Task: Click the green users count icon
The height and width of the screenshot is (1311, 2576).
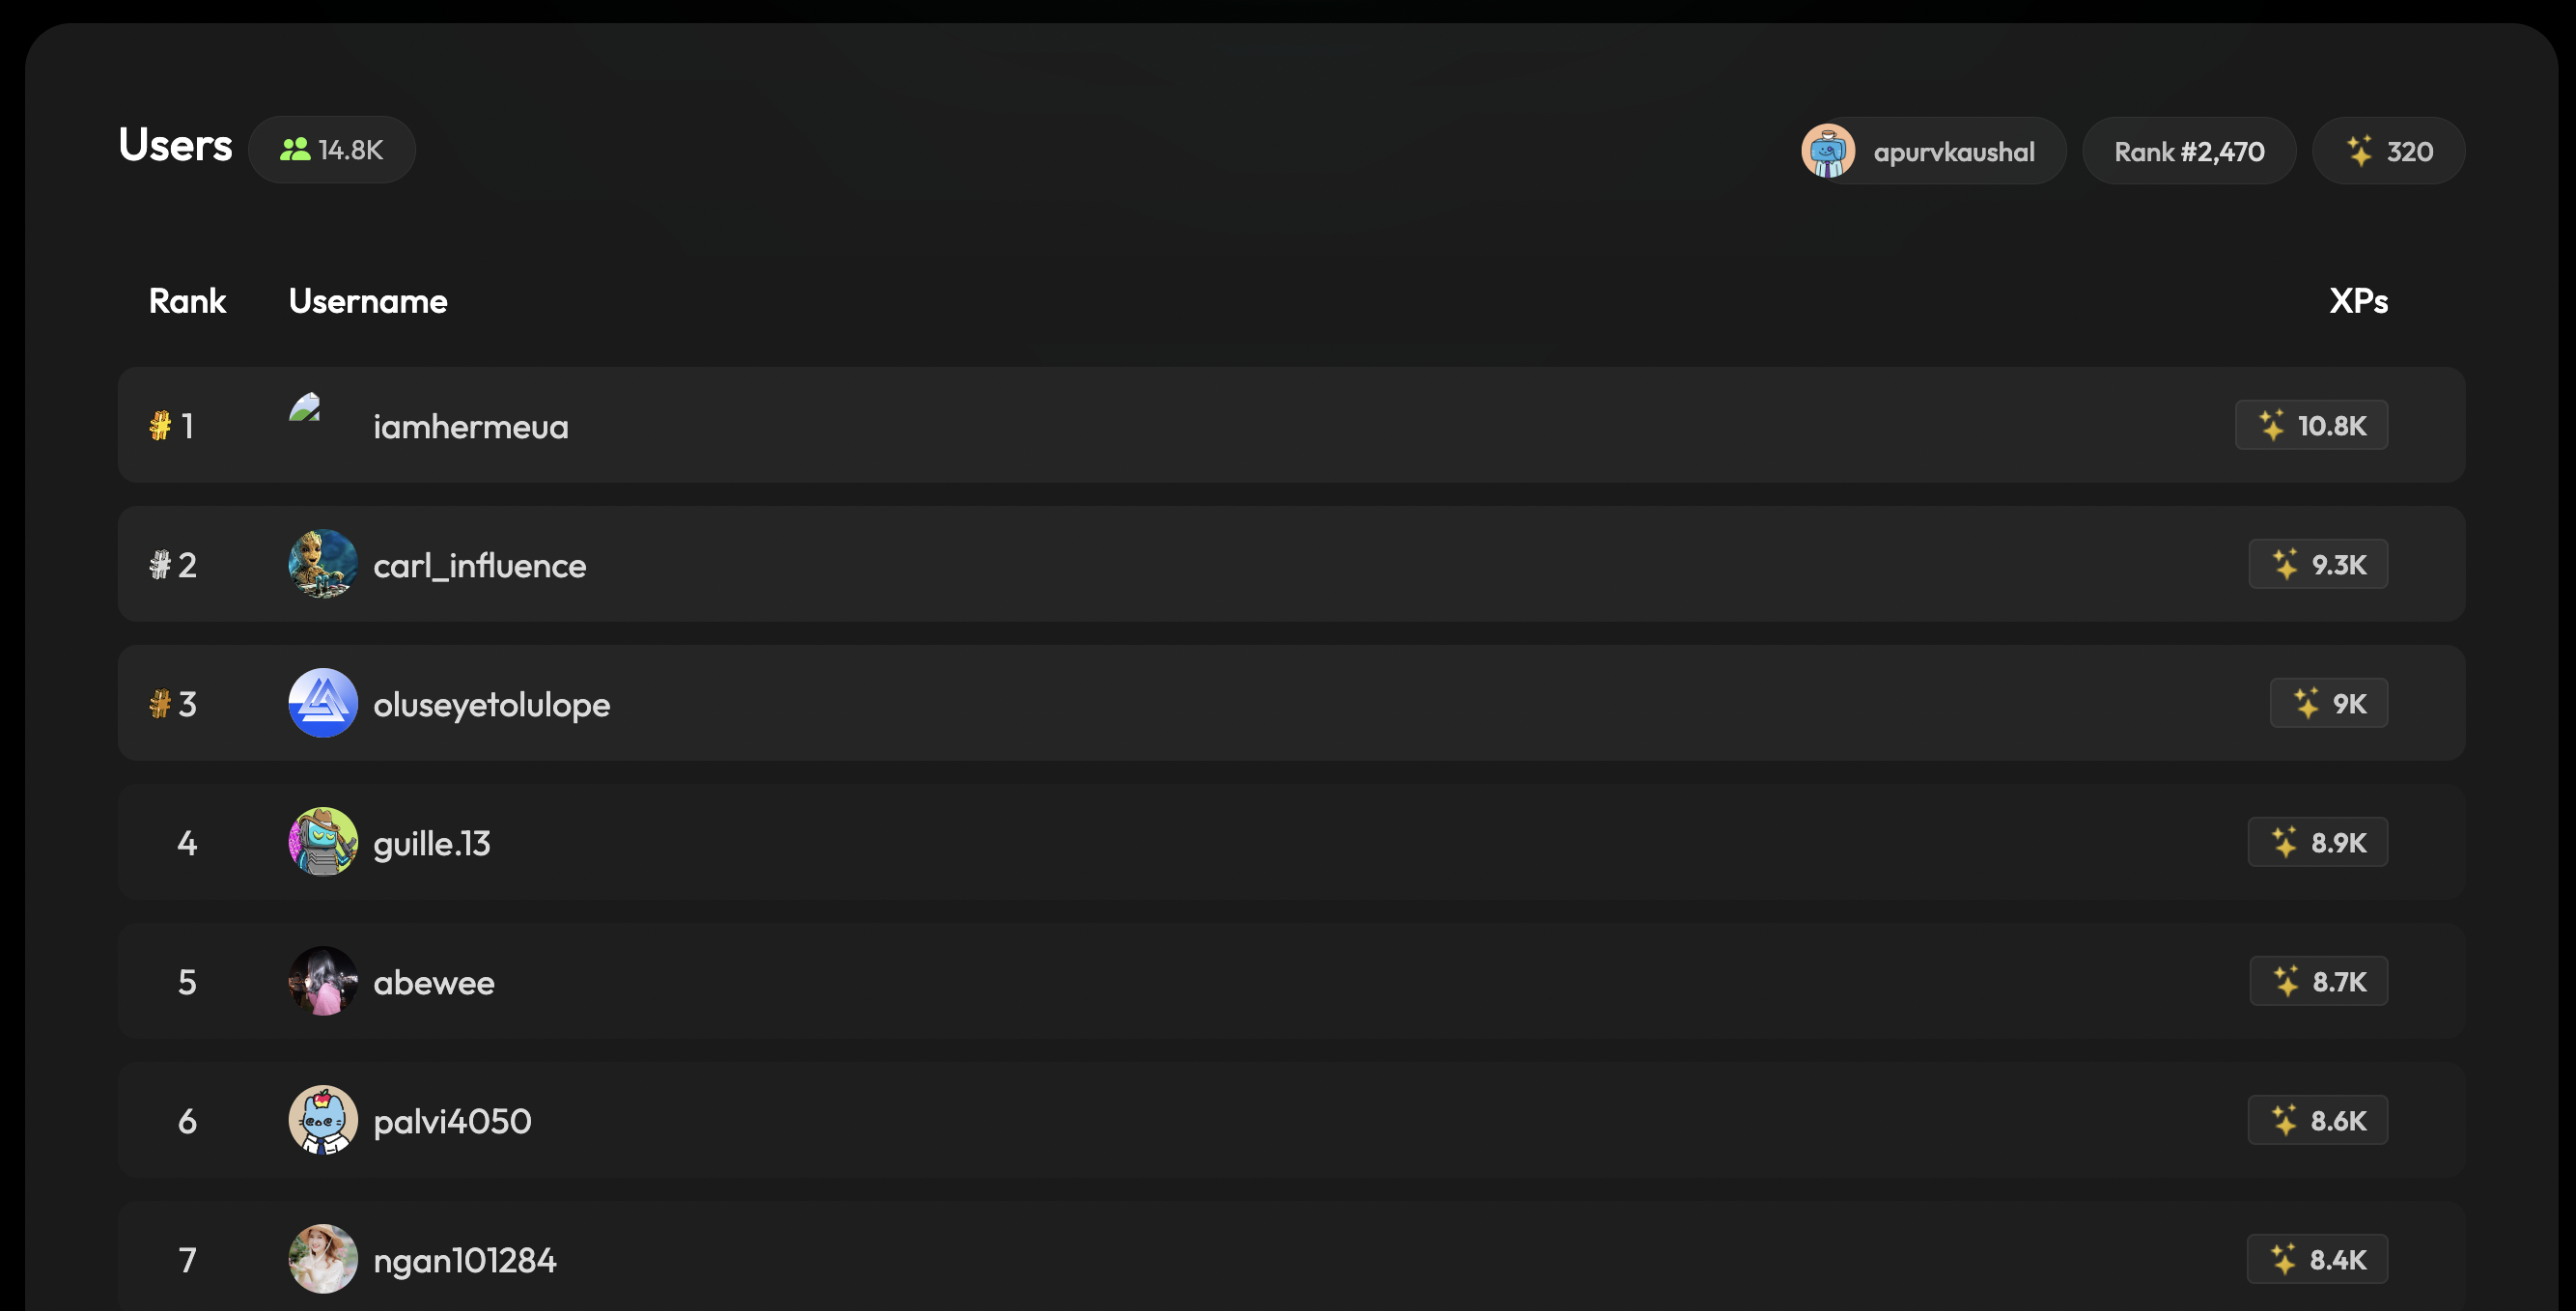Action: 294,150
